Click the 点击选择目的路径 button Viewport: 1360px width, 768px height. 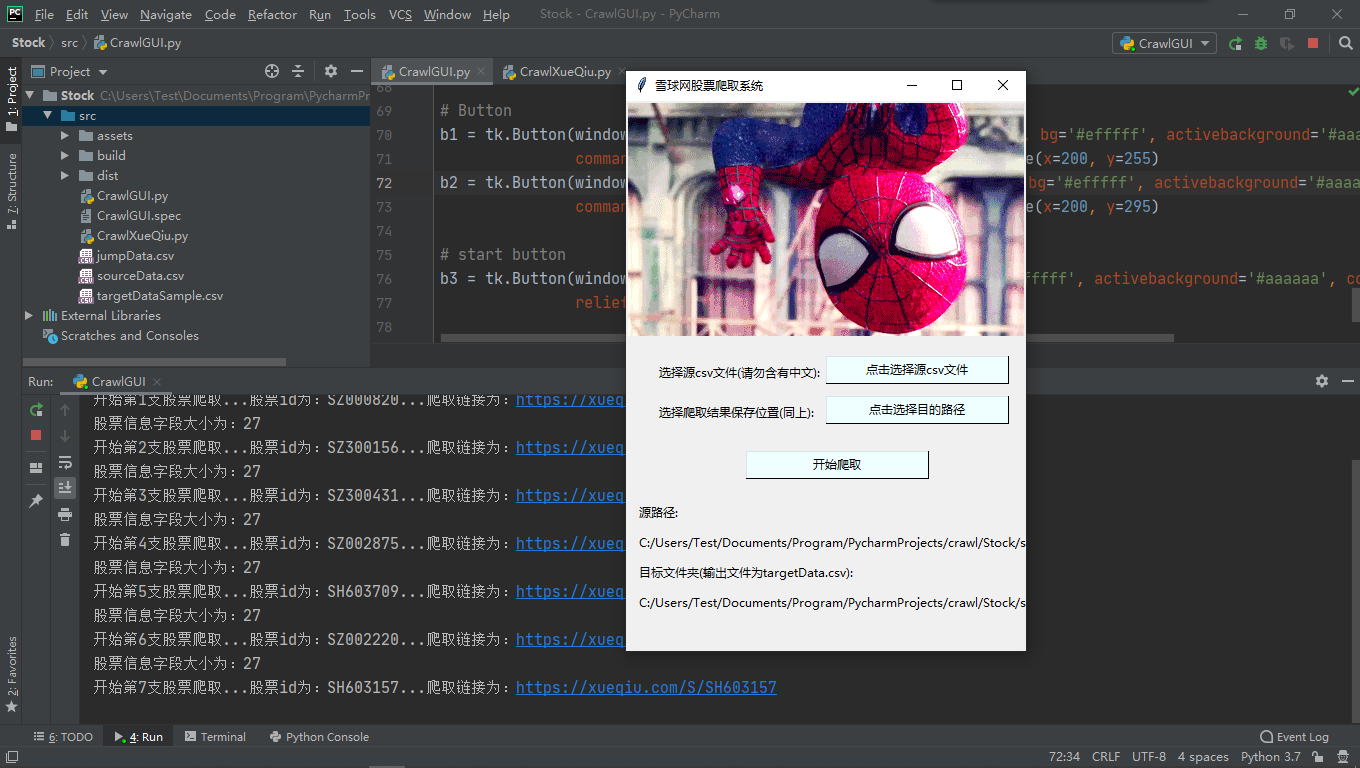917,410
